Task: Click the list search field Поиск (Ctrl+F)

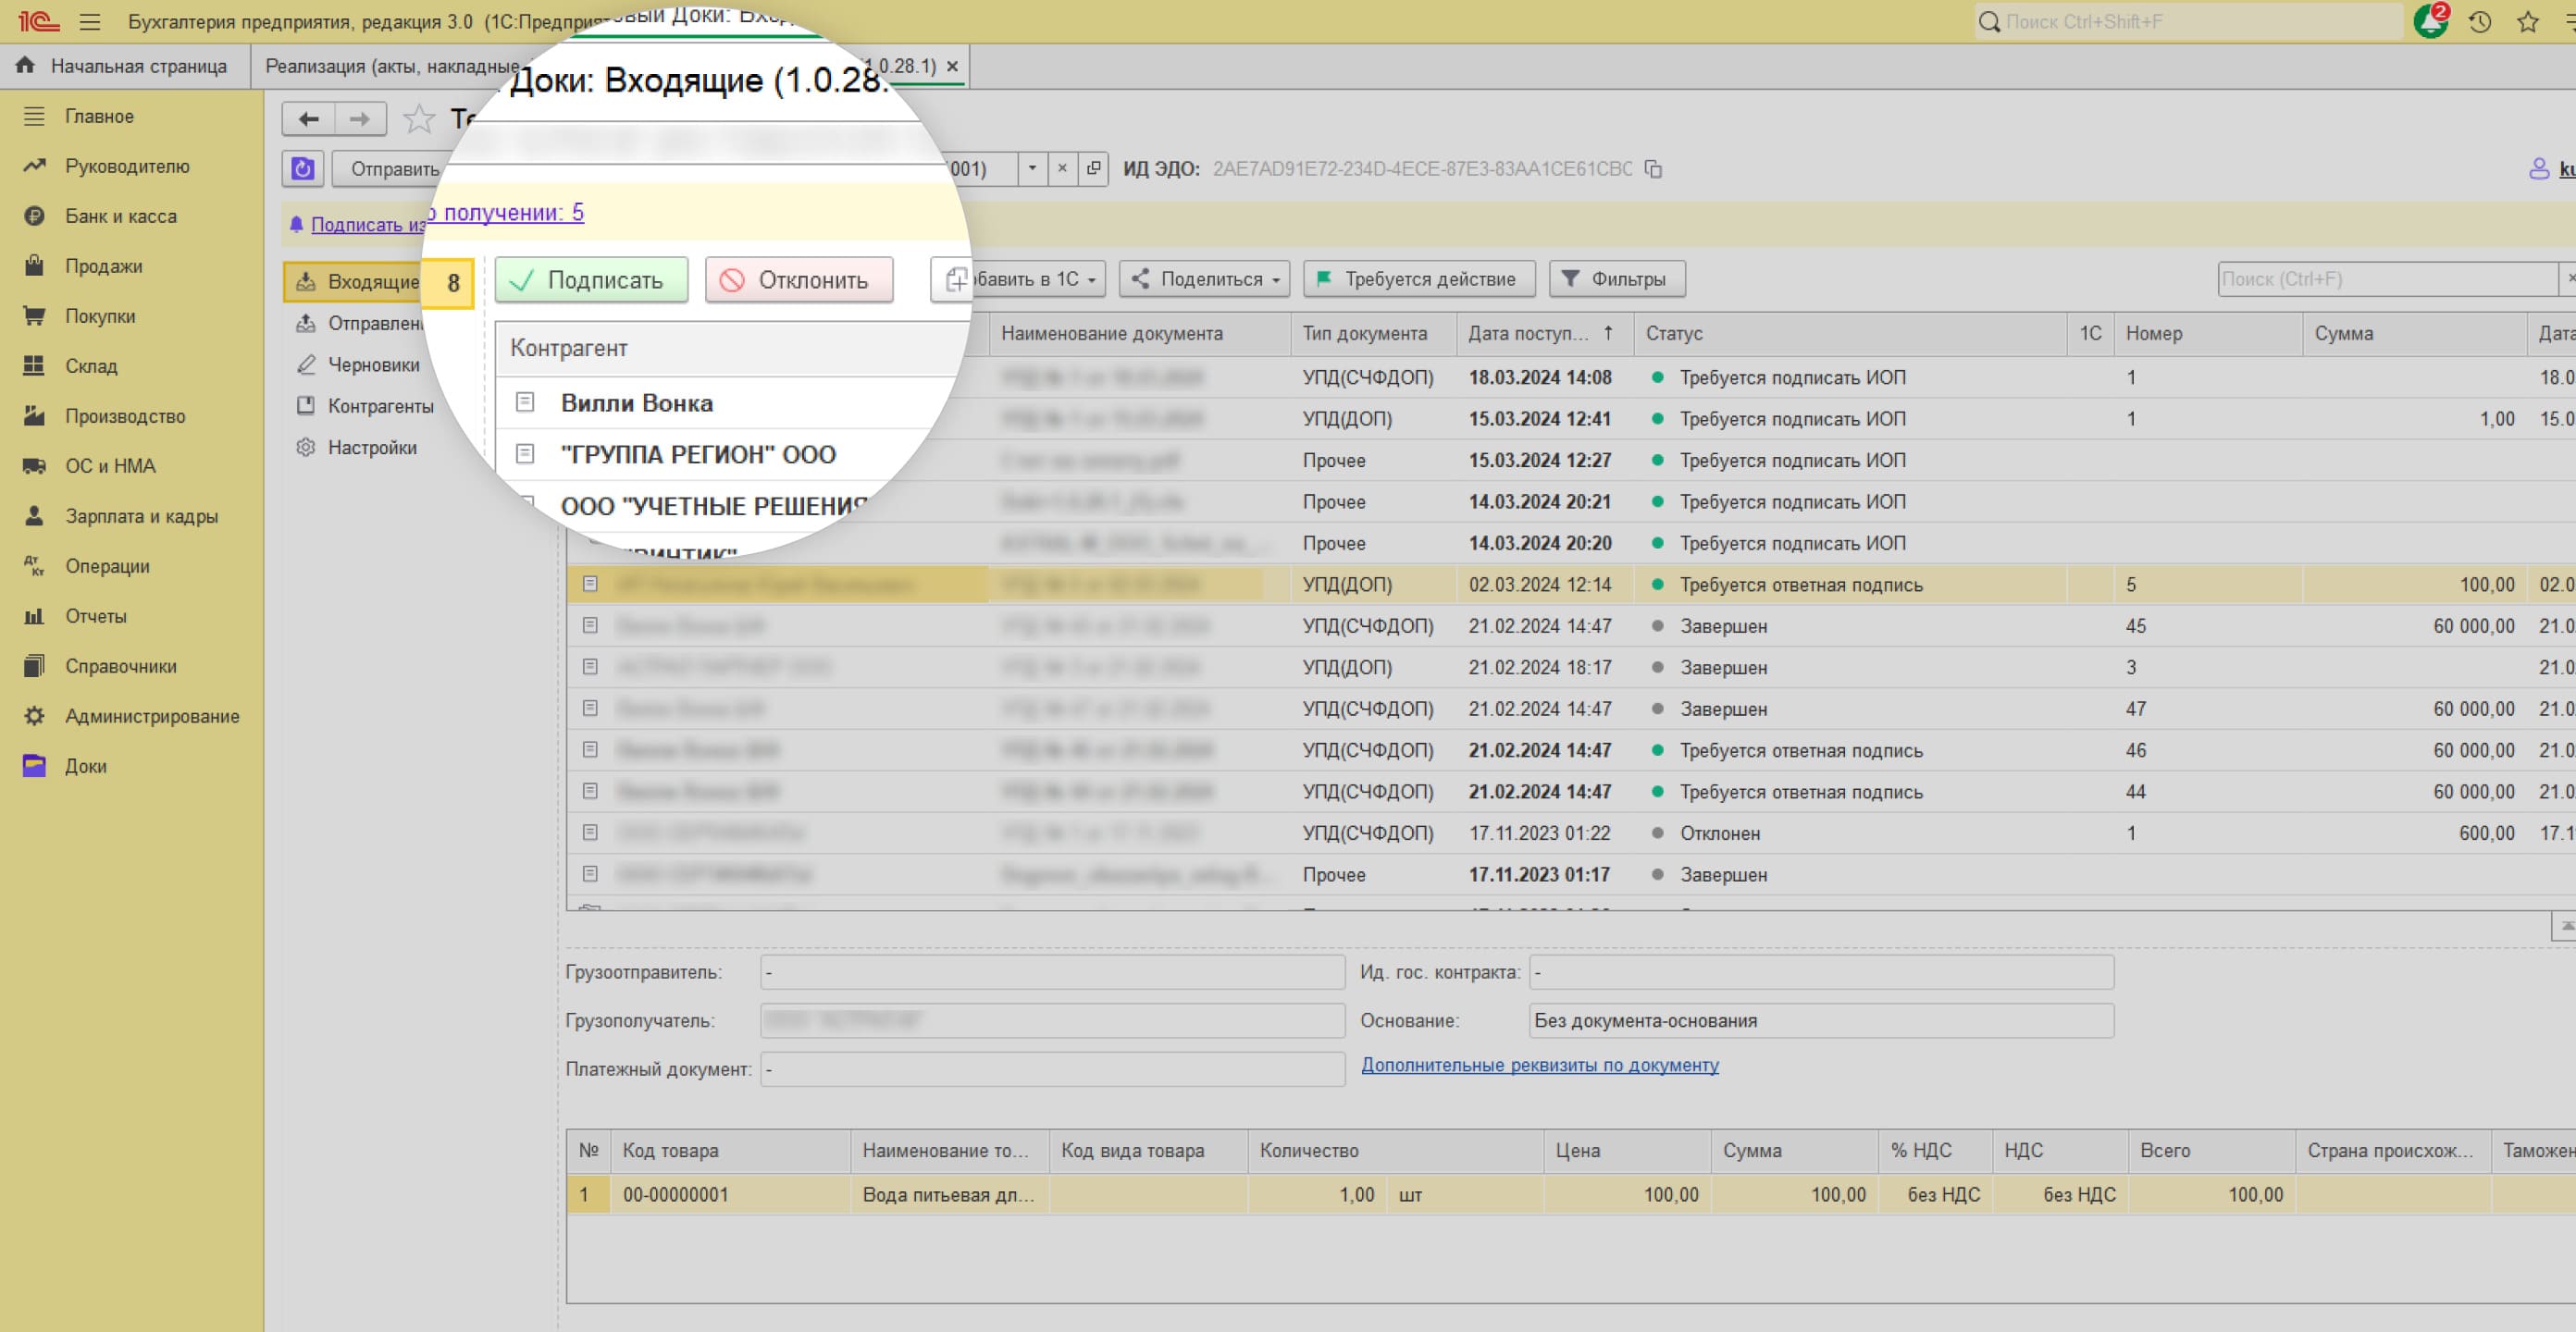Action: (2385, 279)
